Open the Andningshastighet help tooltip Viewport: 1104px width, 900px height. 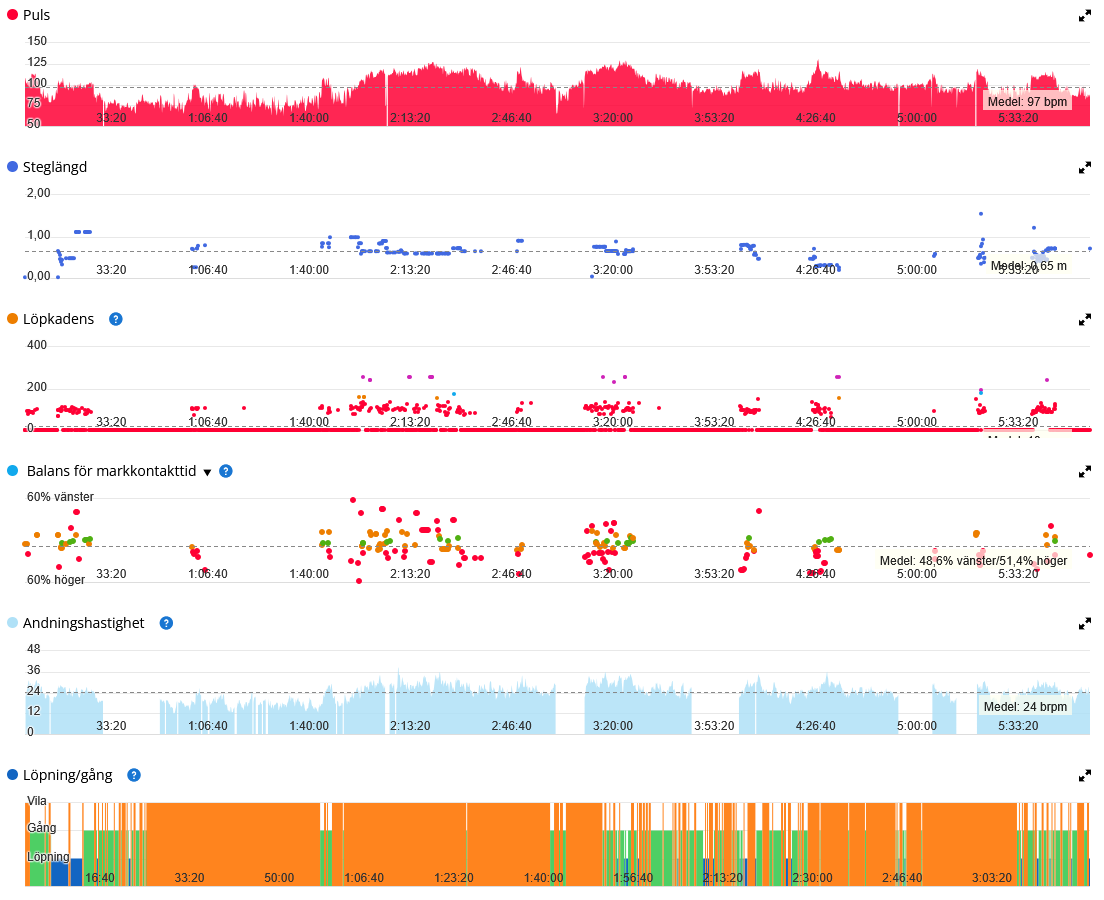click(166, 623)
